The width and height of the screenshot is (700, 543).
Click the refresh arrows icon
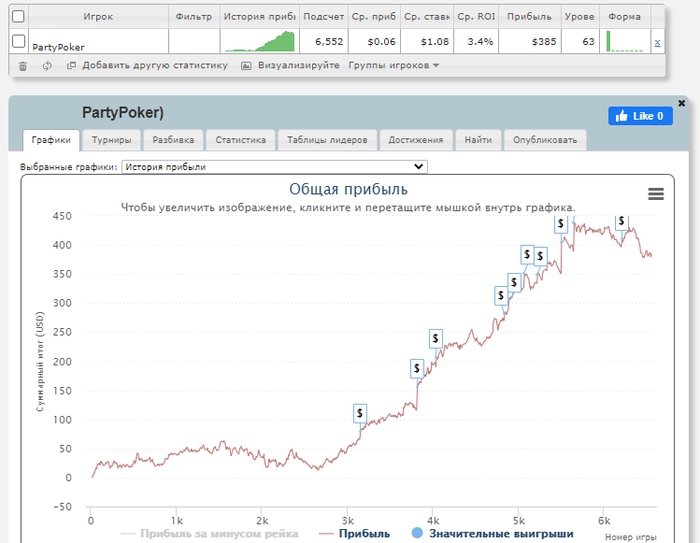[x=47, y=66]
